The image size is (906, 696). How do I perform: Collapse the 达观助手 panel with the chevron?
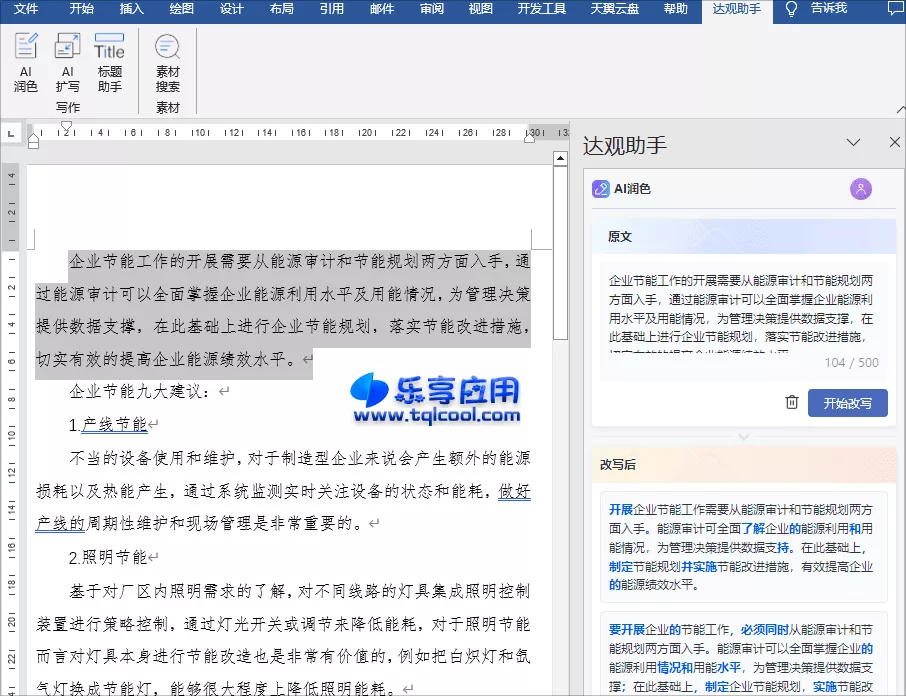pos(854,143)
